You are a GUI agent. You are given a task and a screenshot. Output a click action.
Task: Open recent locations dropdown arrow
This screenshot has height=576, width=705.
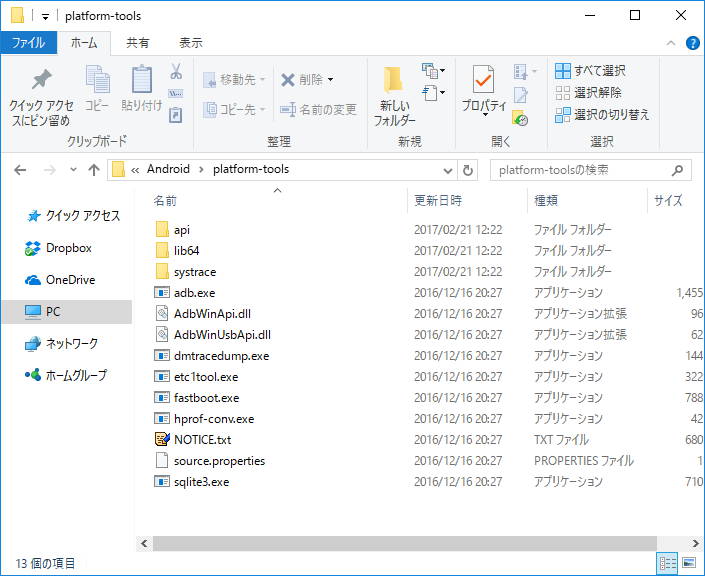point(73,170)
